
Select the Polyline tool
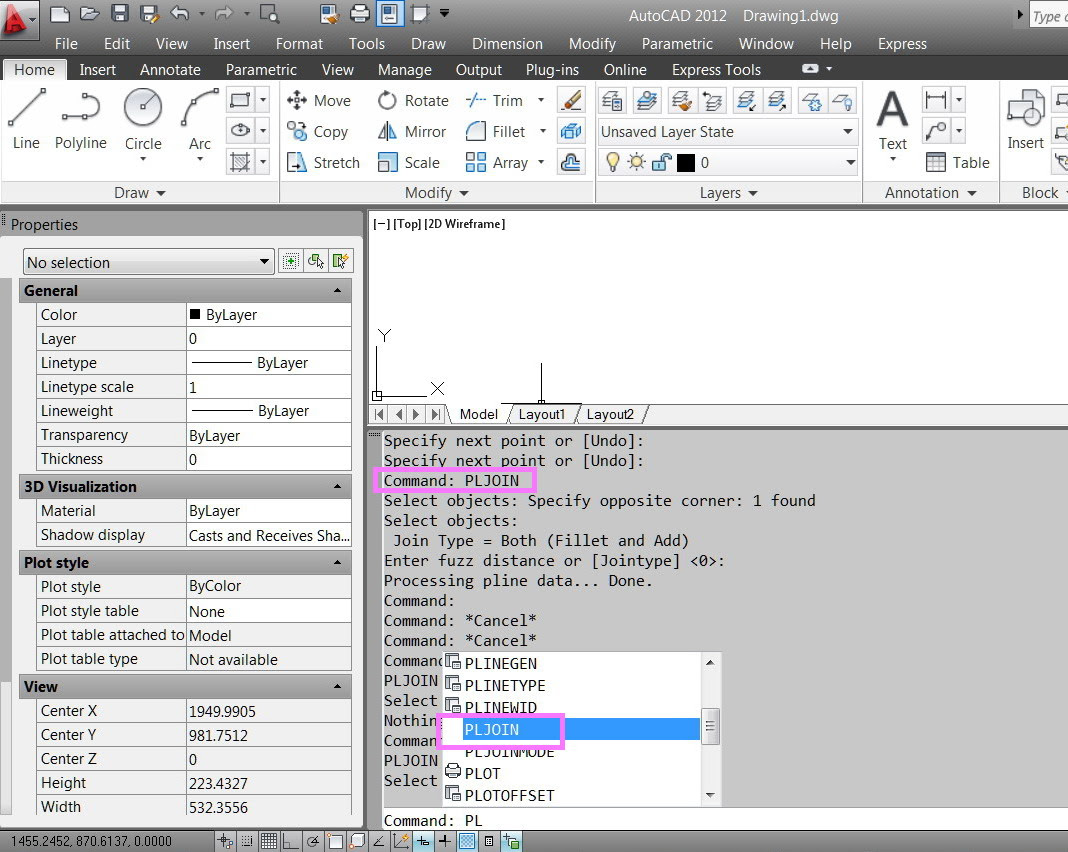tap(80, 118)
